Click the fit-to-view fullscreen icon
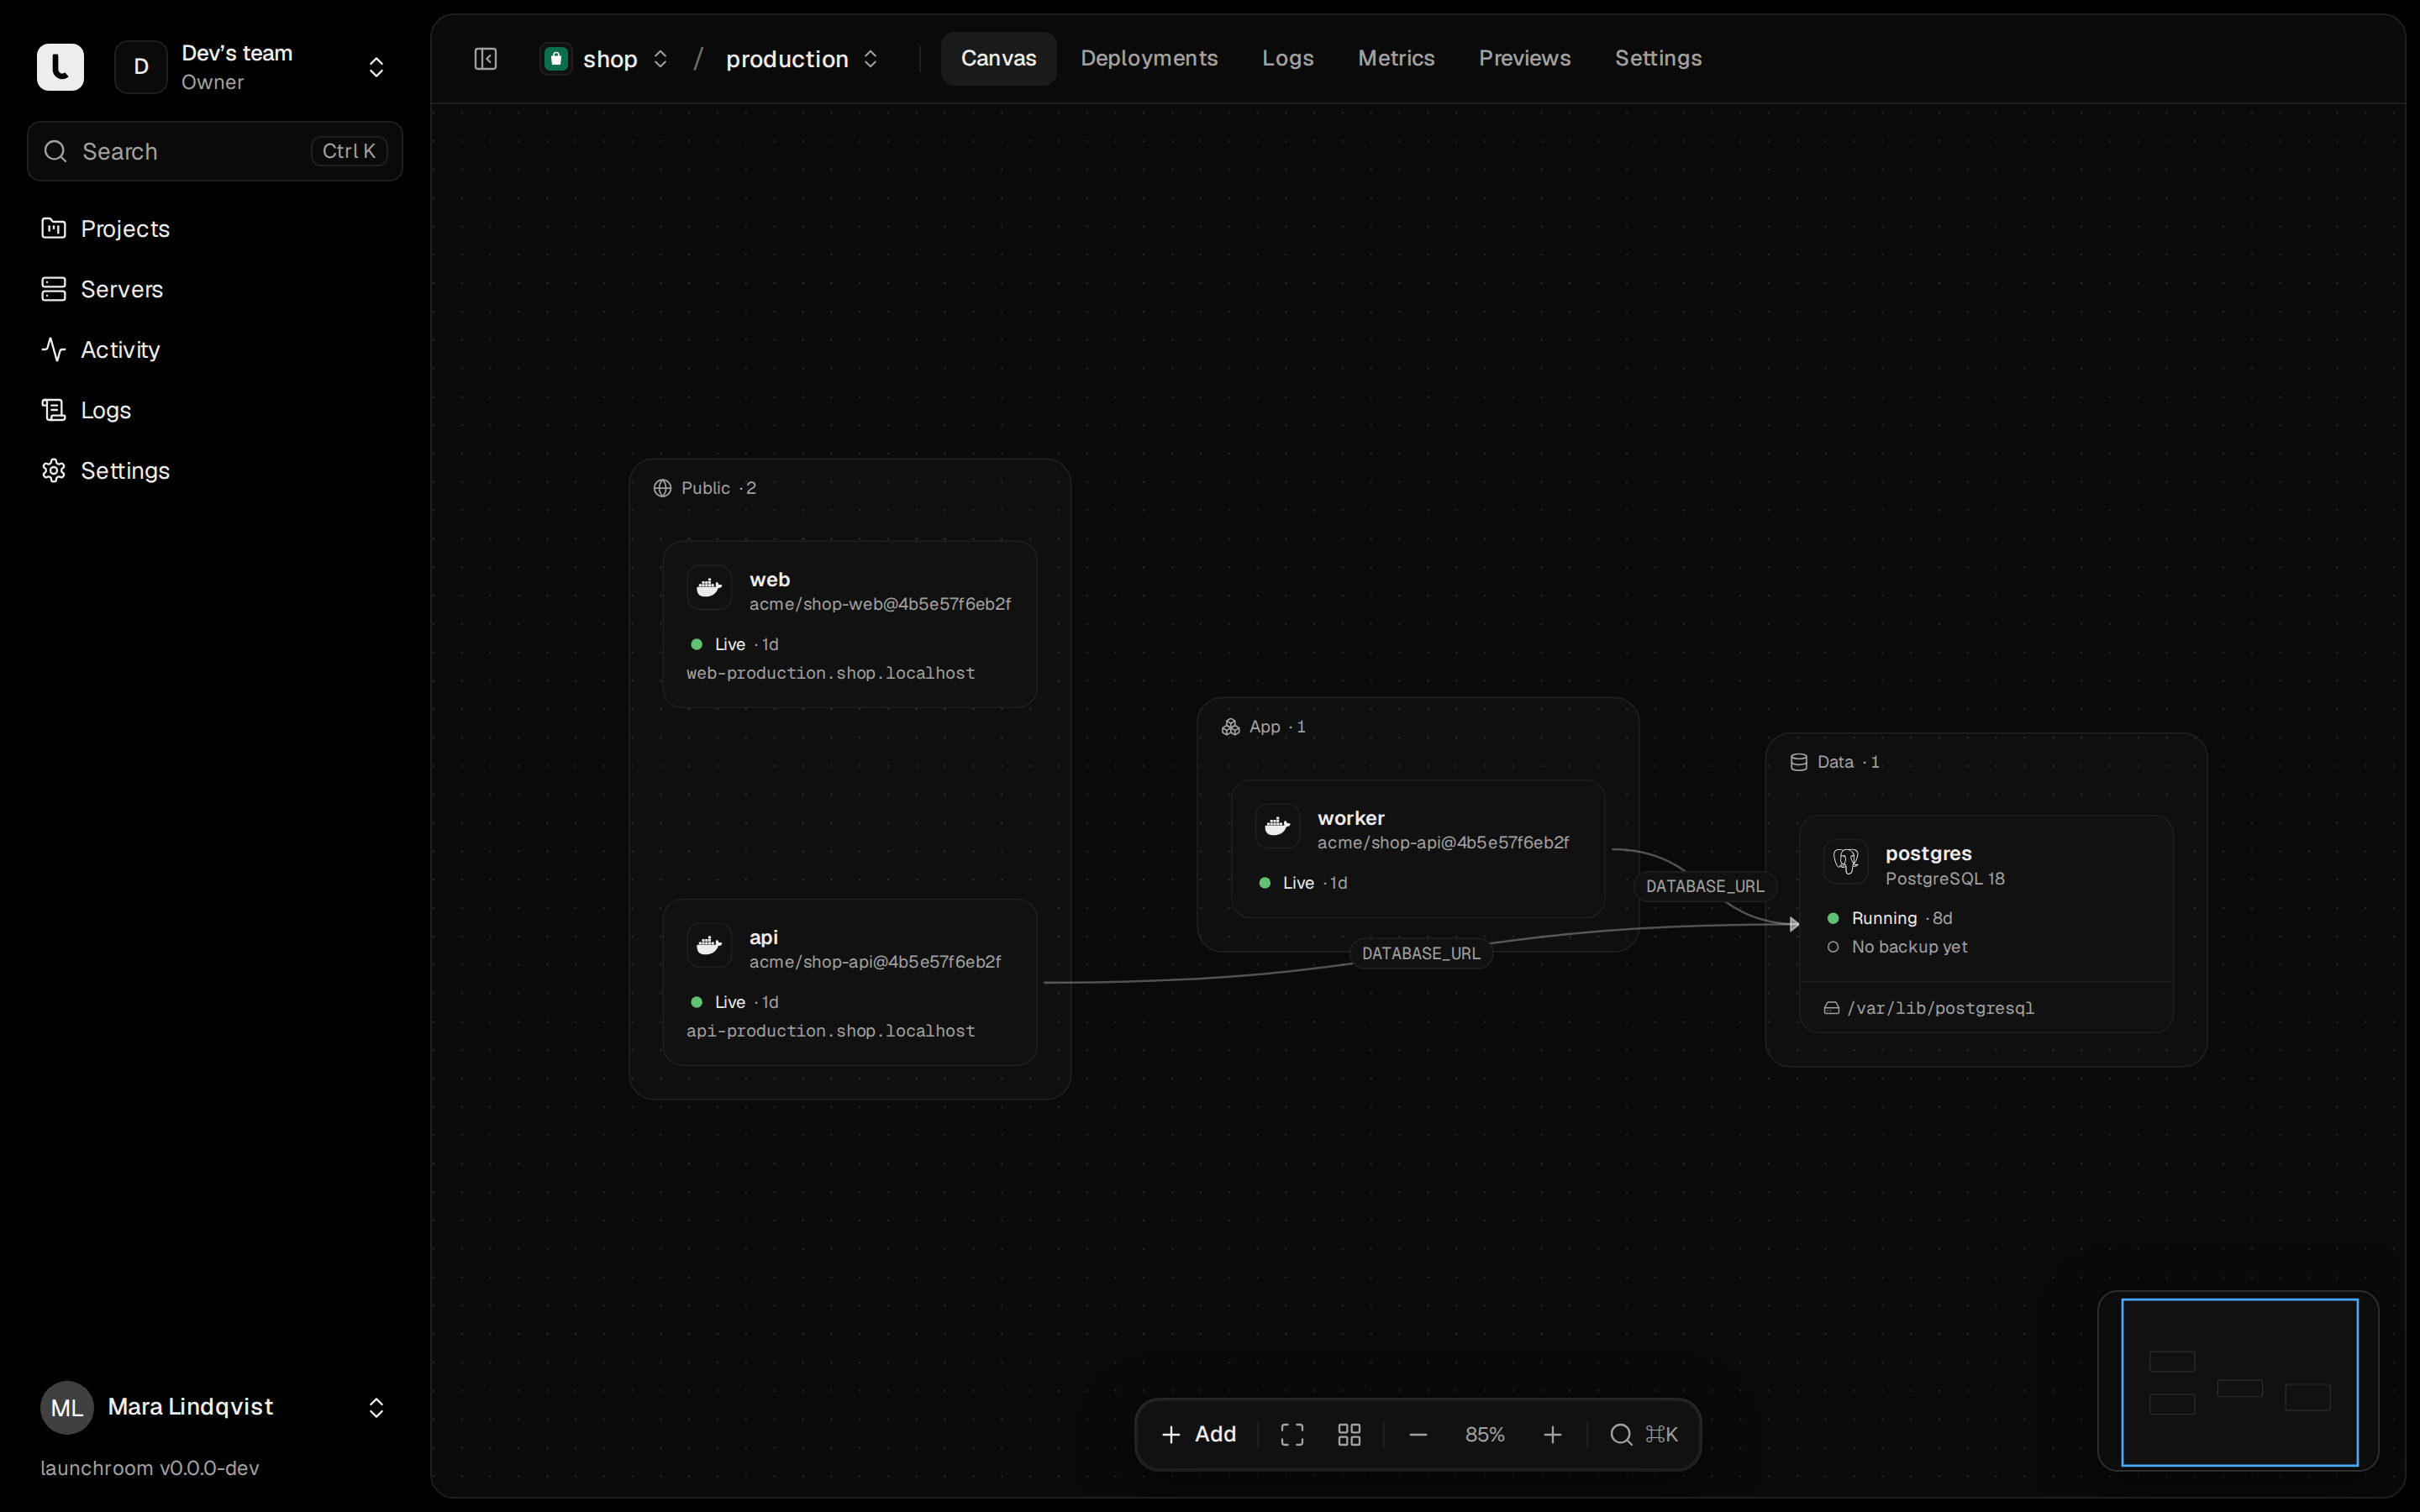 (x=1292, y=1435)
